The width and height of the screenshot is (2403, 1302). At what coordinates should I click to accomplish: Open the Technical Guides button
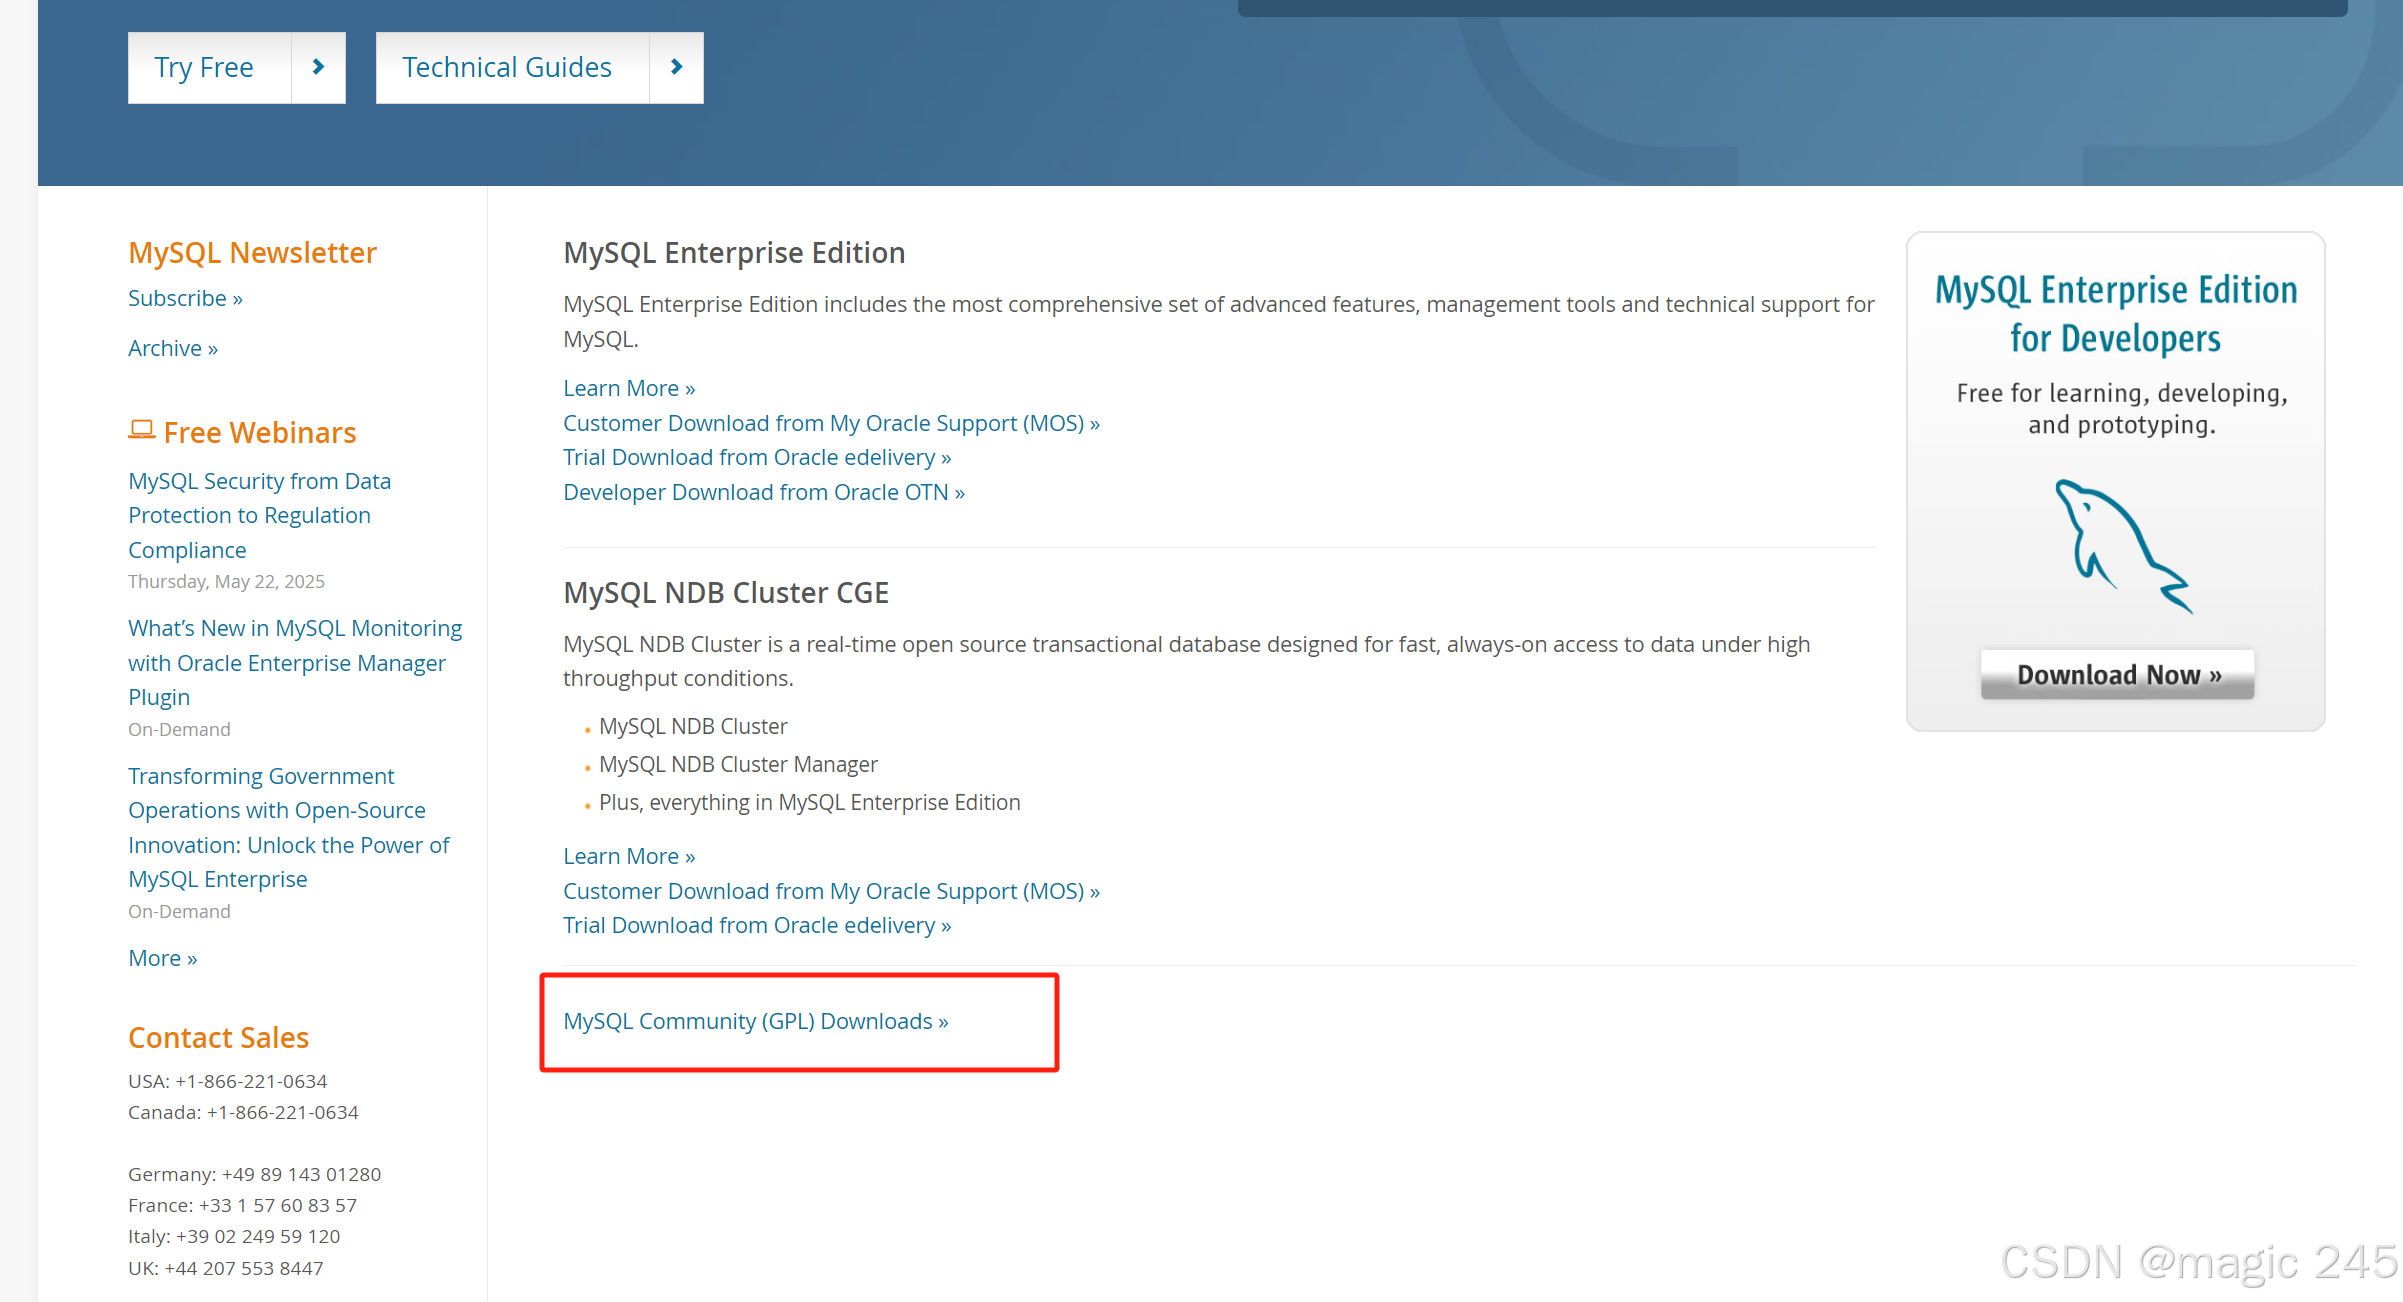click(x=507, y=67)
